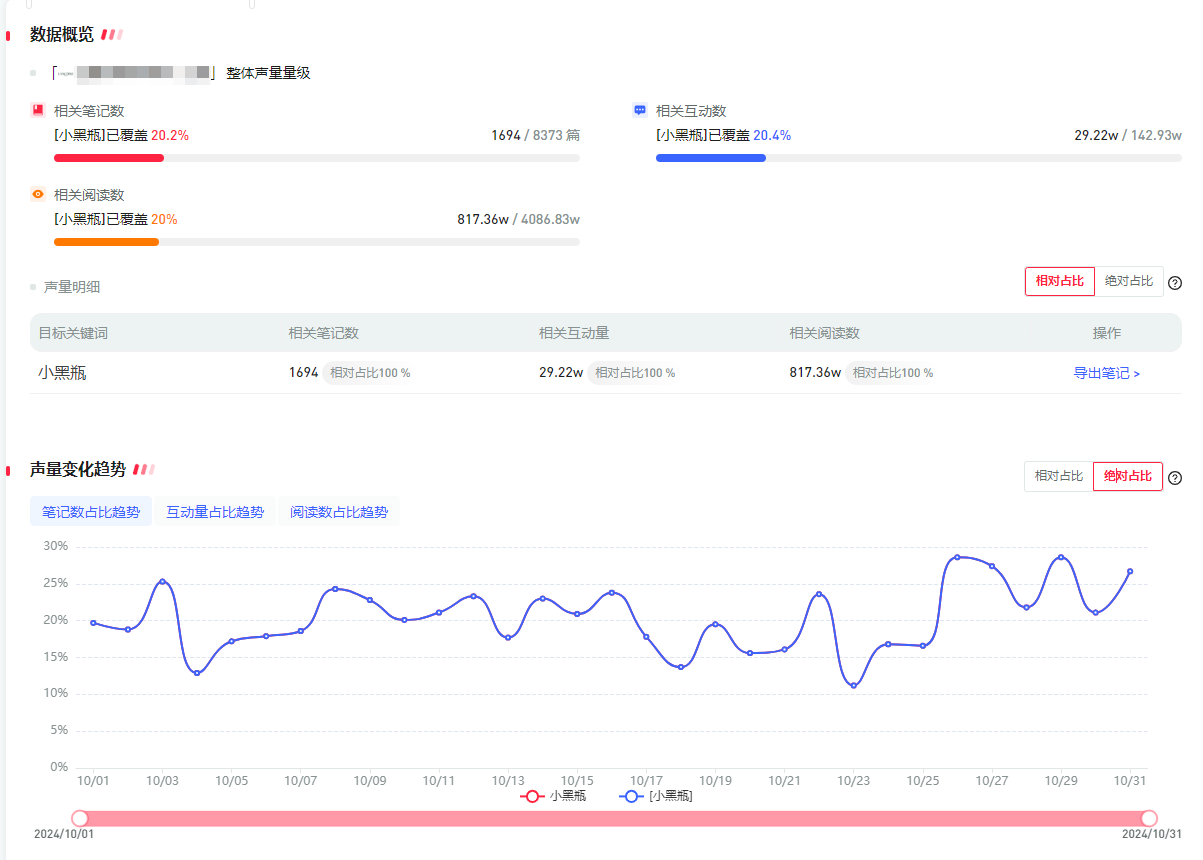The height and width of the screenshot is (860, 1203).
Task: Switch to the 互动量占比趋势 tab
Action: 215,512
